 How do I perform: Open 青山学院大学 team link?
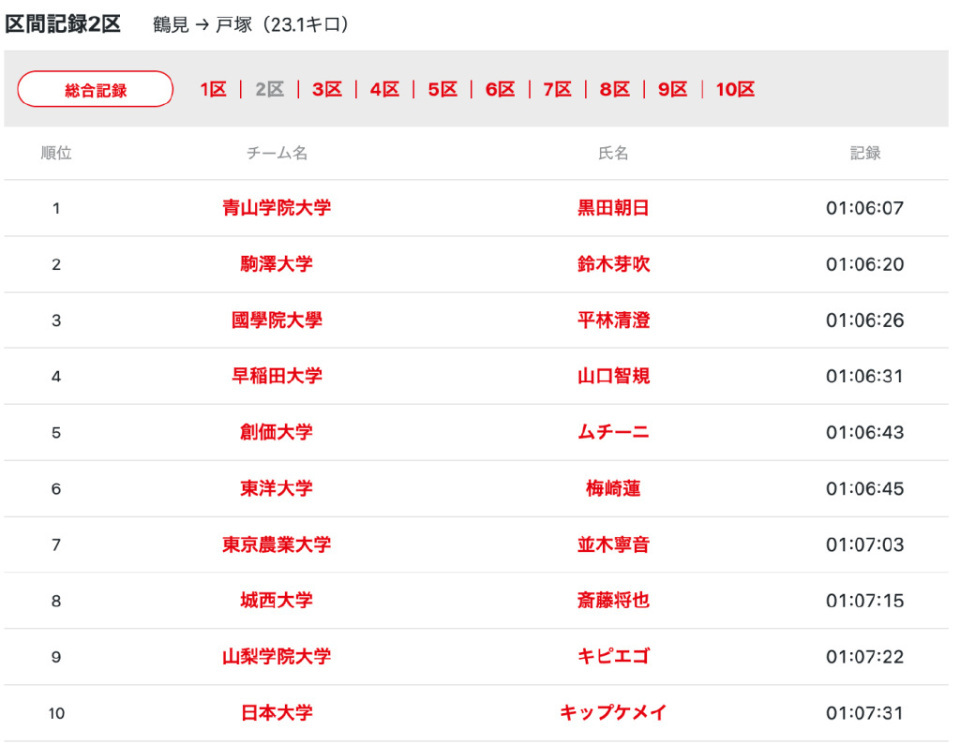276,208
